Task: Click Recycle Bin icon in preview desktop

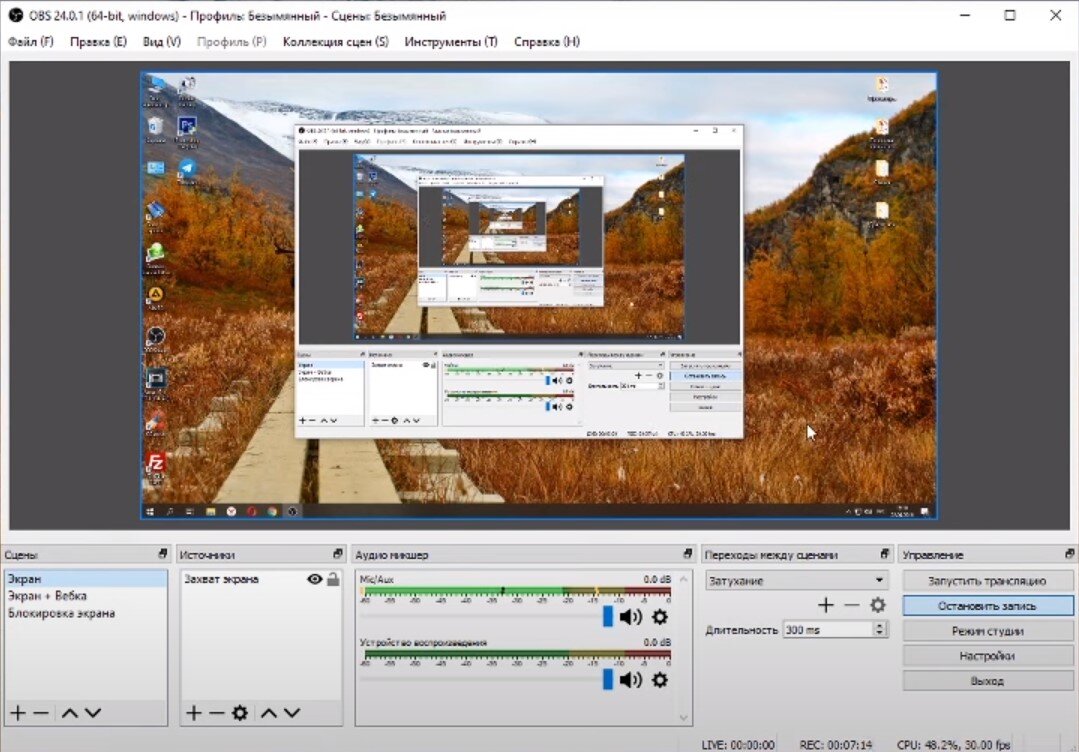Action: 156,126
